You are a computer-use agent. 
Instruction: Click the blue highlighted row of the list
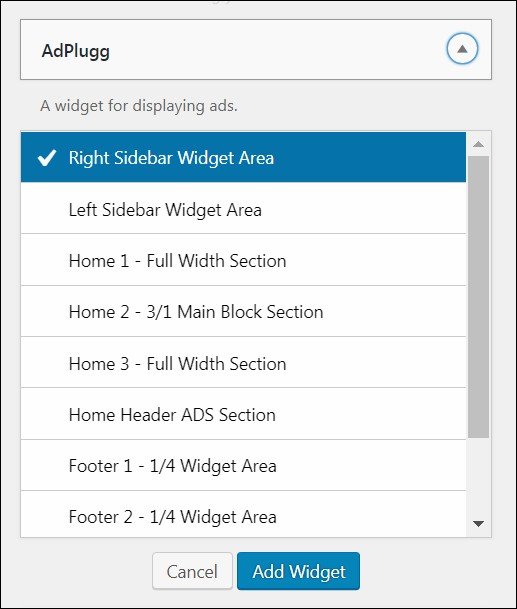pos(244,157)
